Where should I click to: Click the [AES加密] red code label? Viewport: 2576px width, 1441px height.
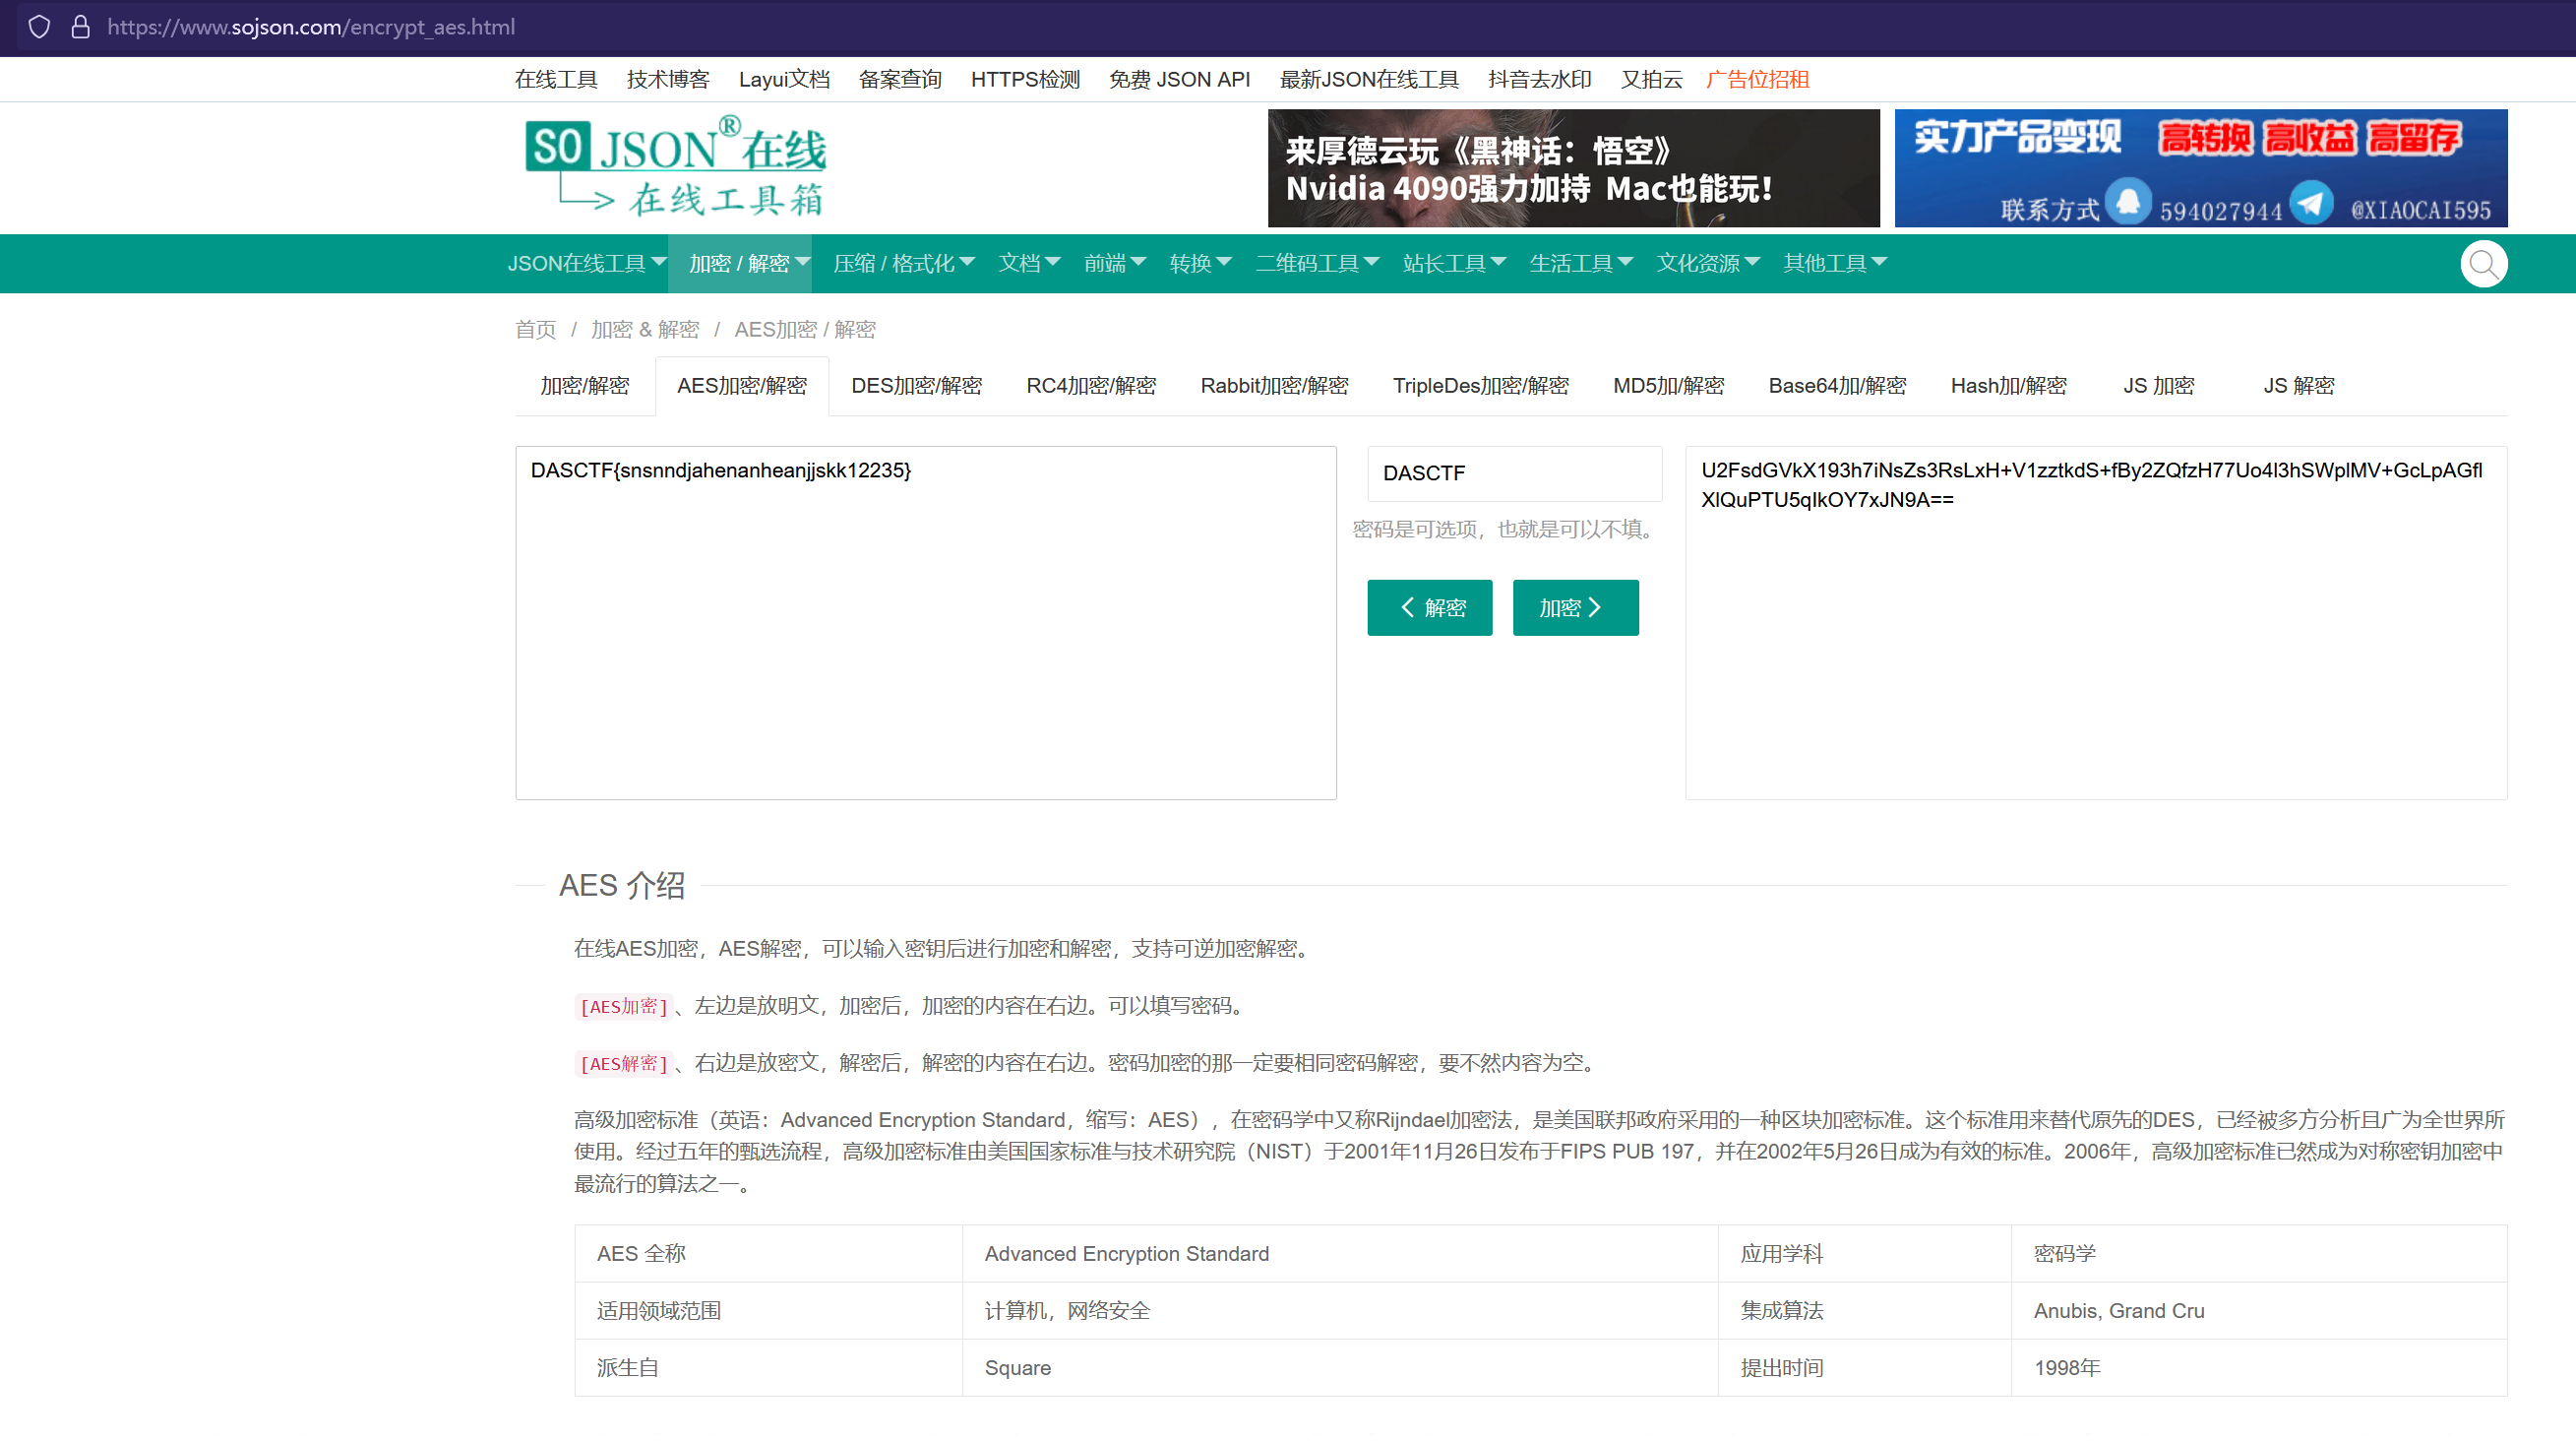[624, 1007]
